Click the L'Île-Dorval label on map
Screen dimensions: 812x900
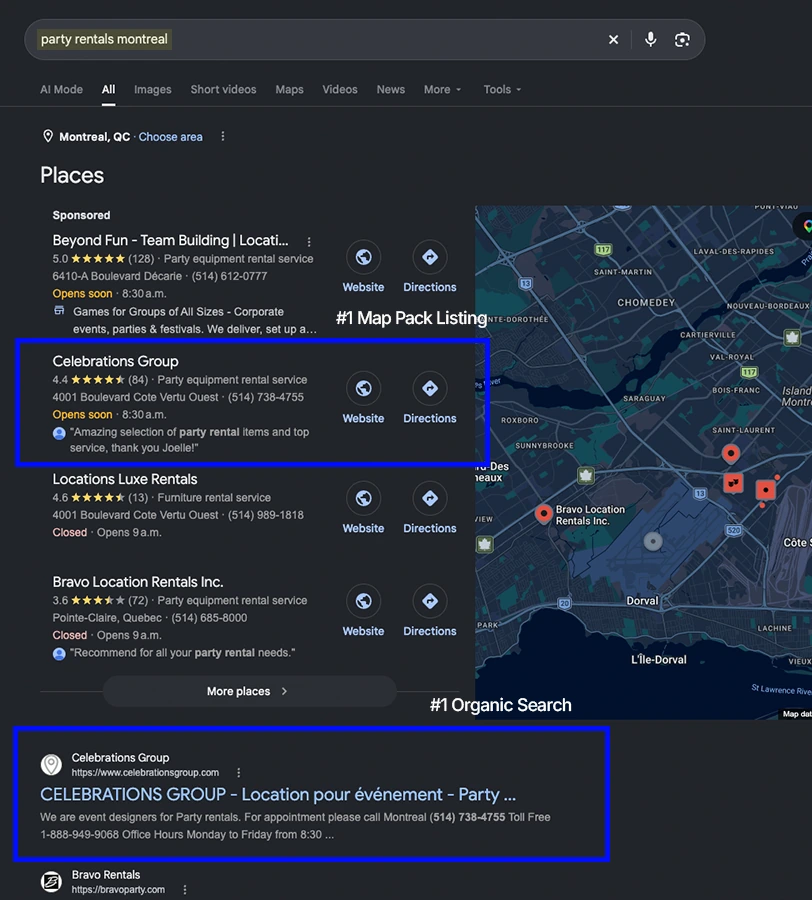point(659,660)
